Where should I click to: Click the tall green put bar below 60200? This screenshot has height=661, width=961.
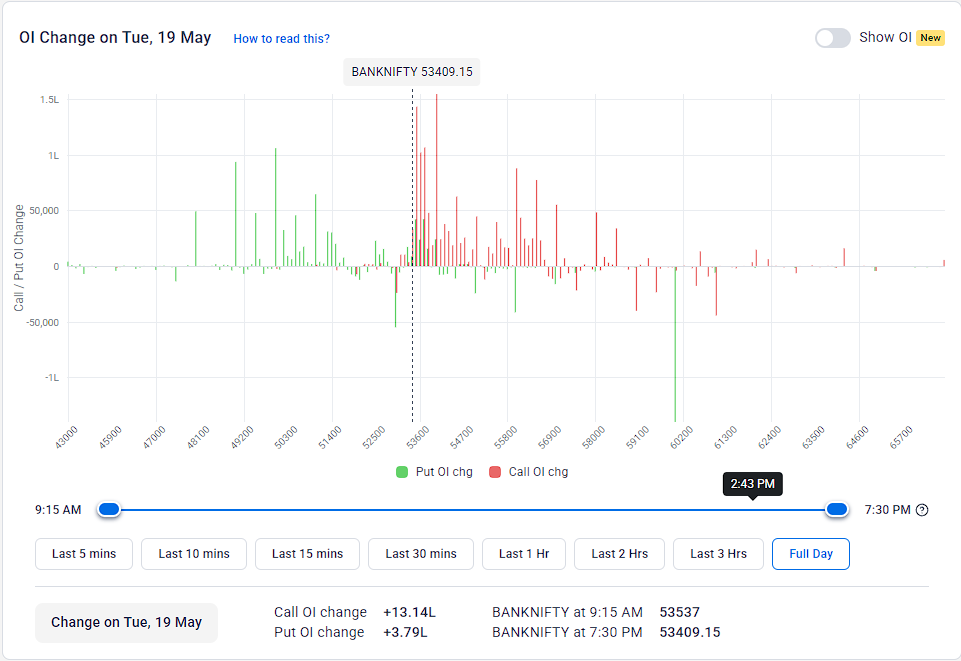pyautogui.click(x=675, y=344)
